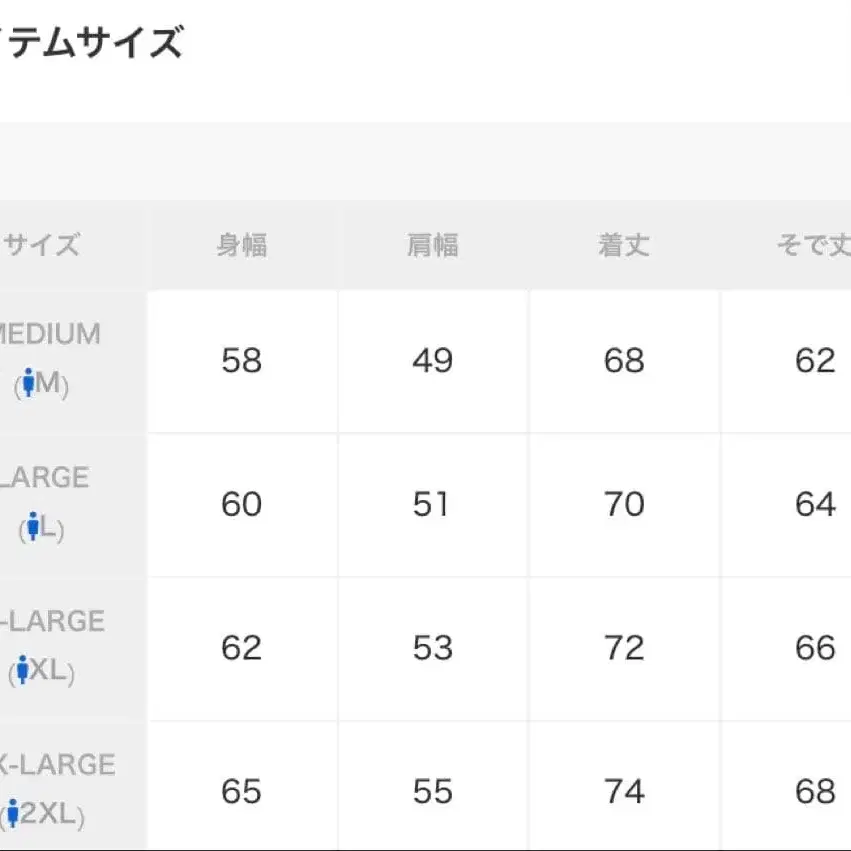
Task: Click the アイテムサイズ section heading
Action: [92, 43]
